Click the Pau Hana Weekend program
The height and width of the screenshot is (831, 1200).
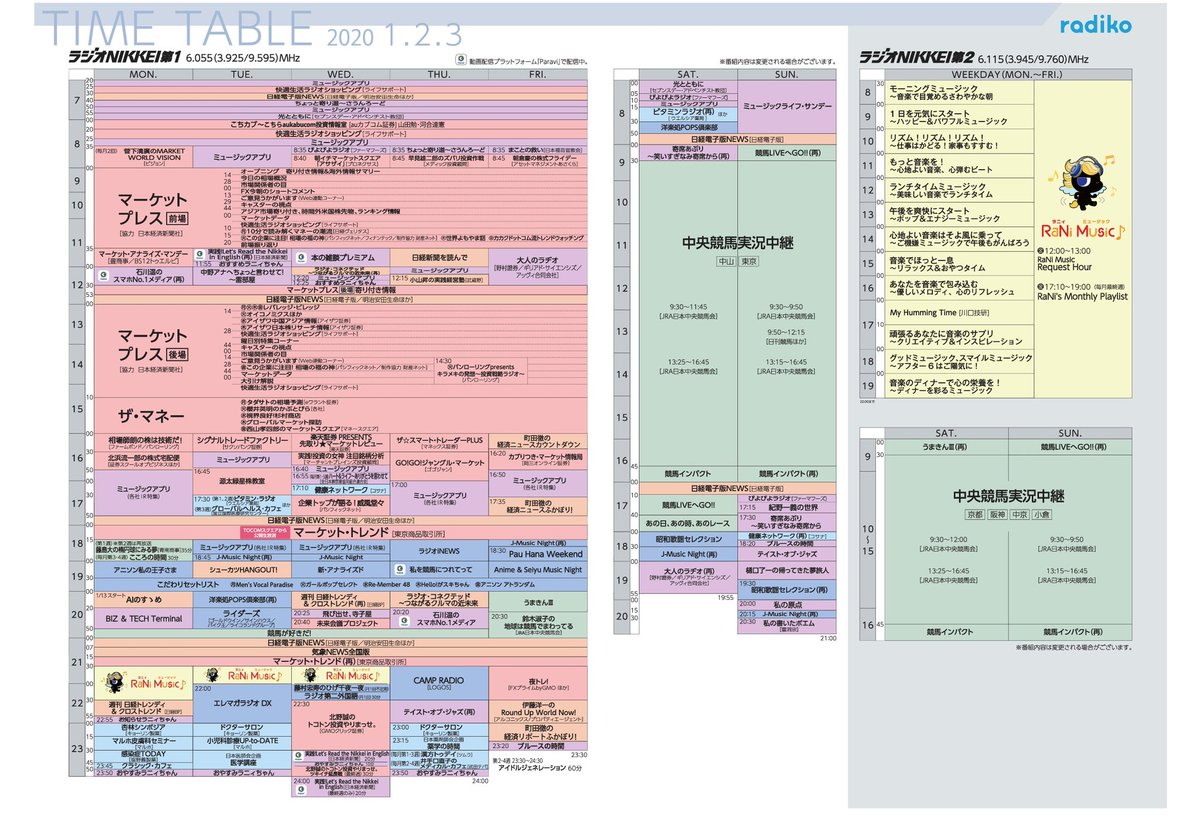click(x=536, y=553)
